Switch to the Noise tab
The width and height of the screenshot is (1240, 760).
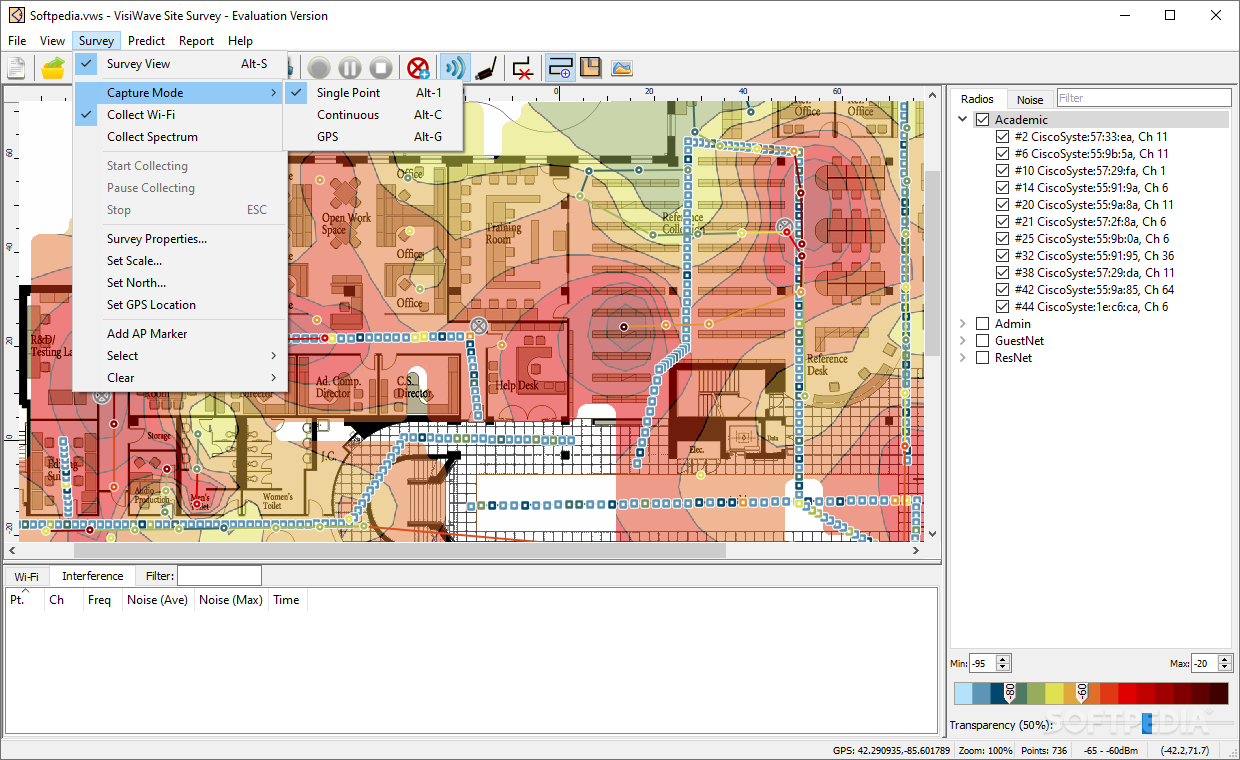pos(1030,99)
